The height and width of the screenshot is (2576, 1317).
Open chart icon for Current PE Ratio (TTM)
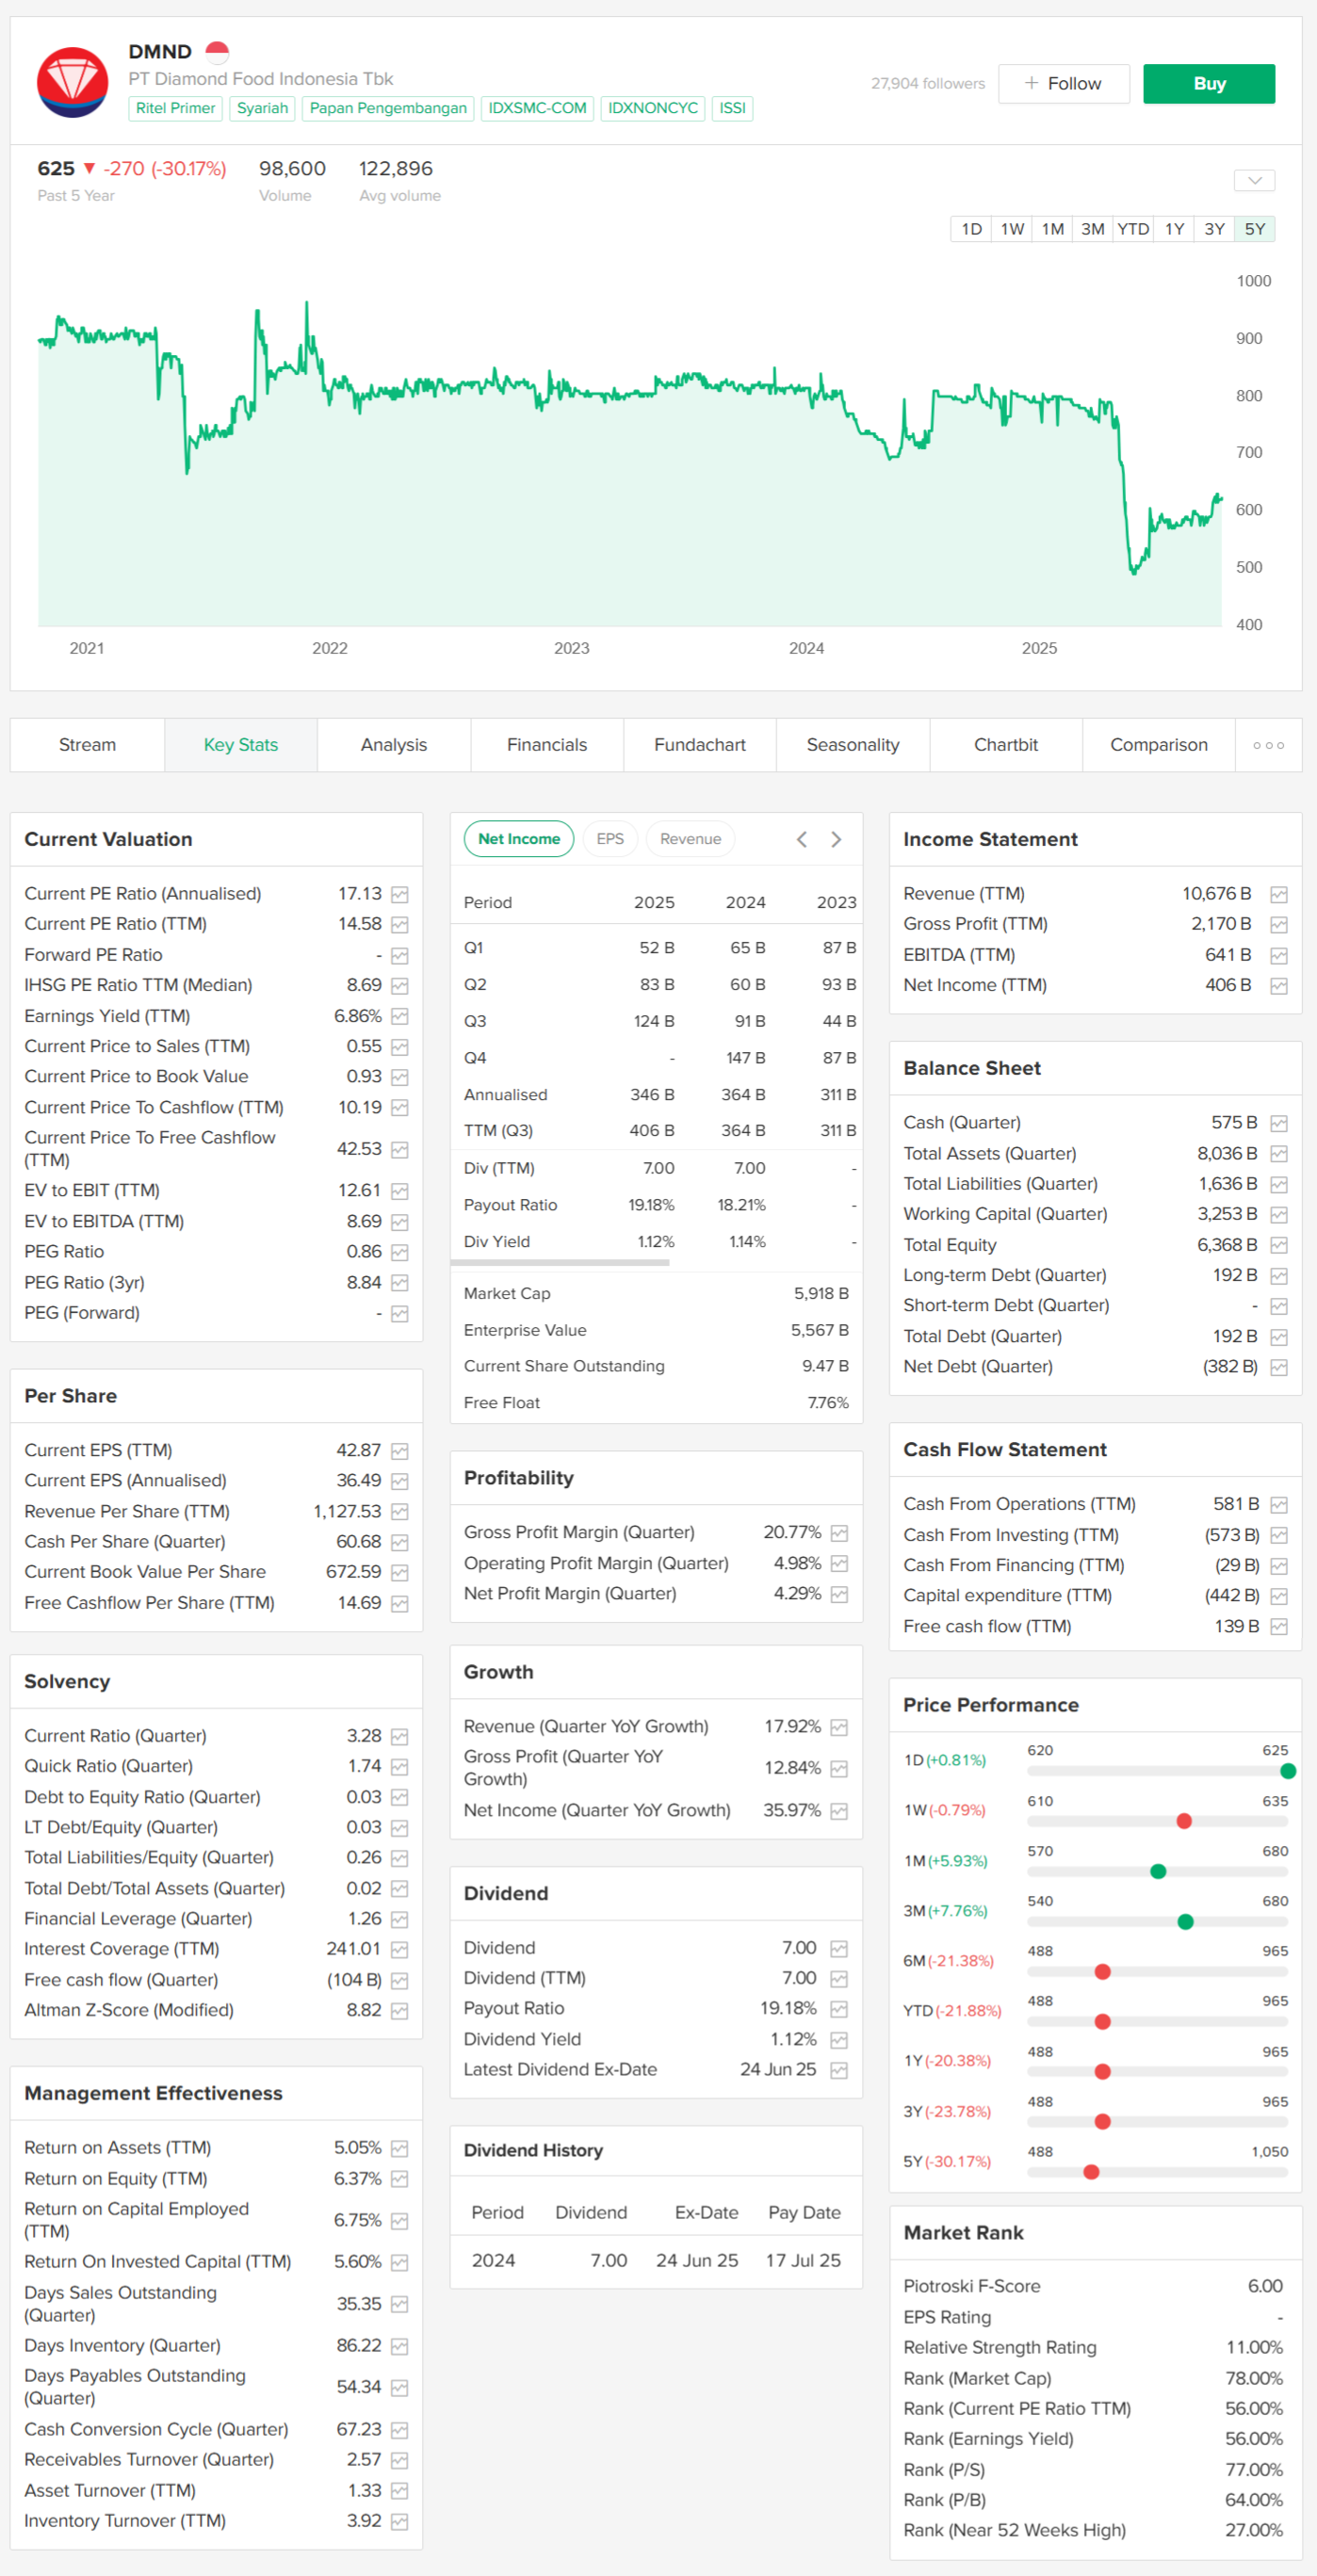tap(400, 925)
